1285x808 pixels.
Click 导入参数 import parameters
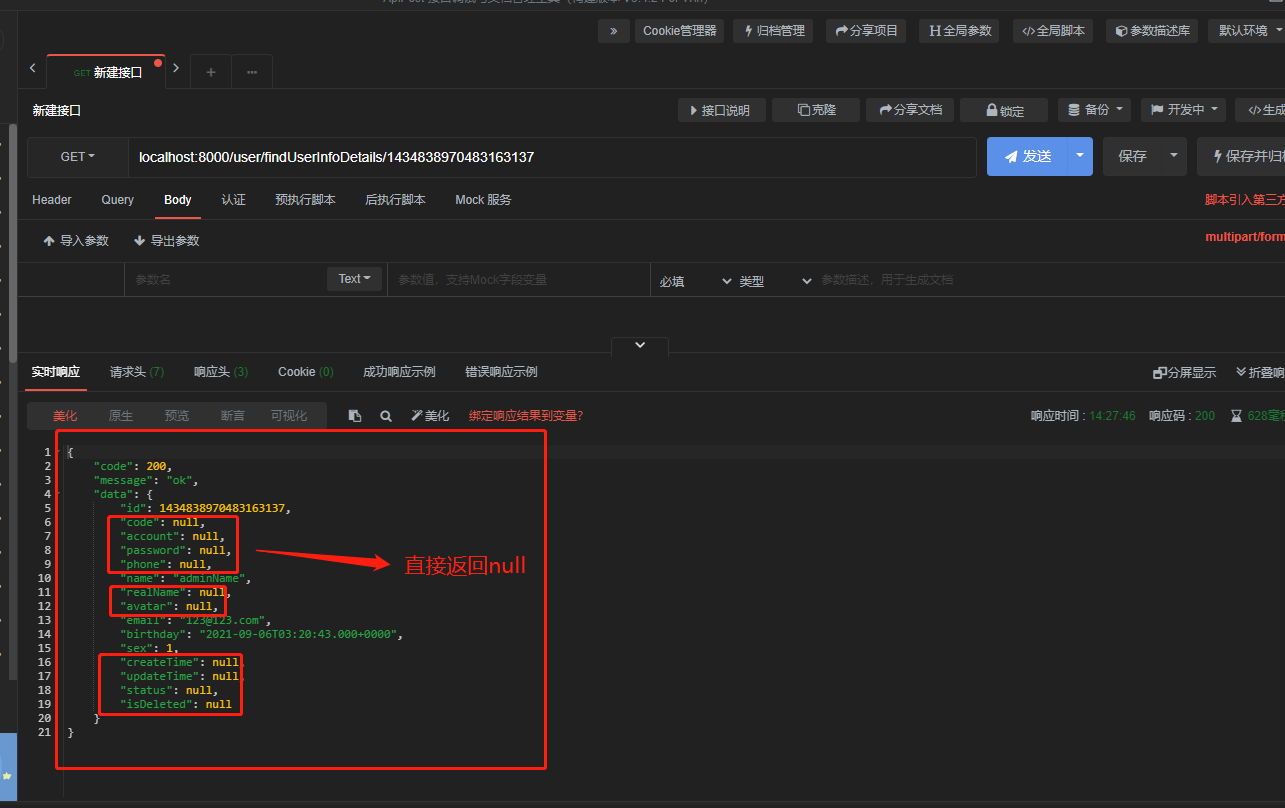click(x=76, y=241)
